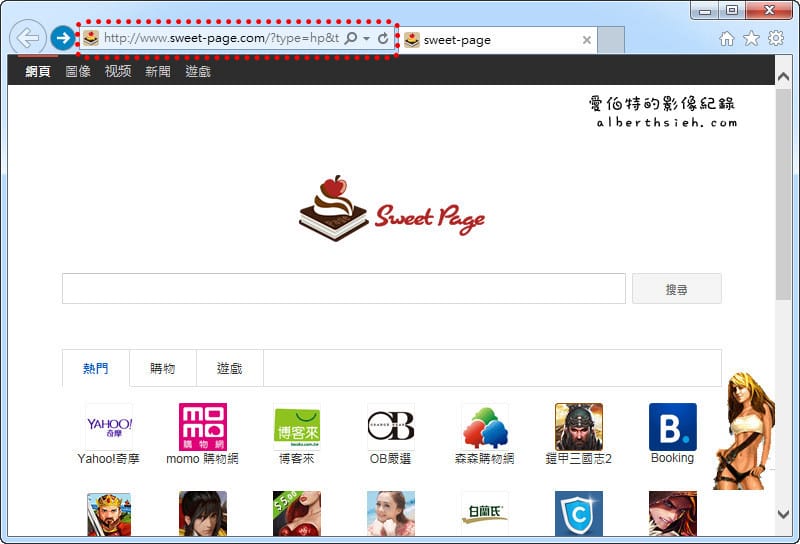Open the OB嚴選 shortcut icon
Image resolution: width=800 pixels, height=544 pixels.
point(391,427)
